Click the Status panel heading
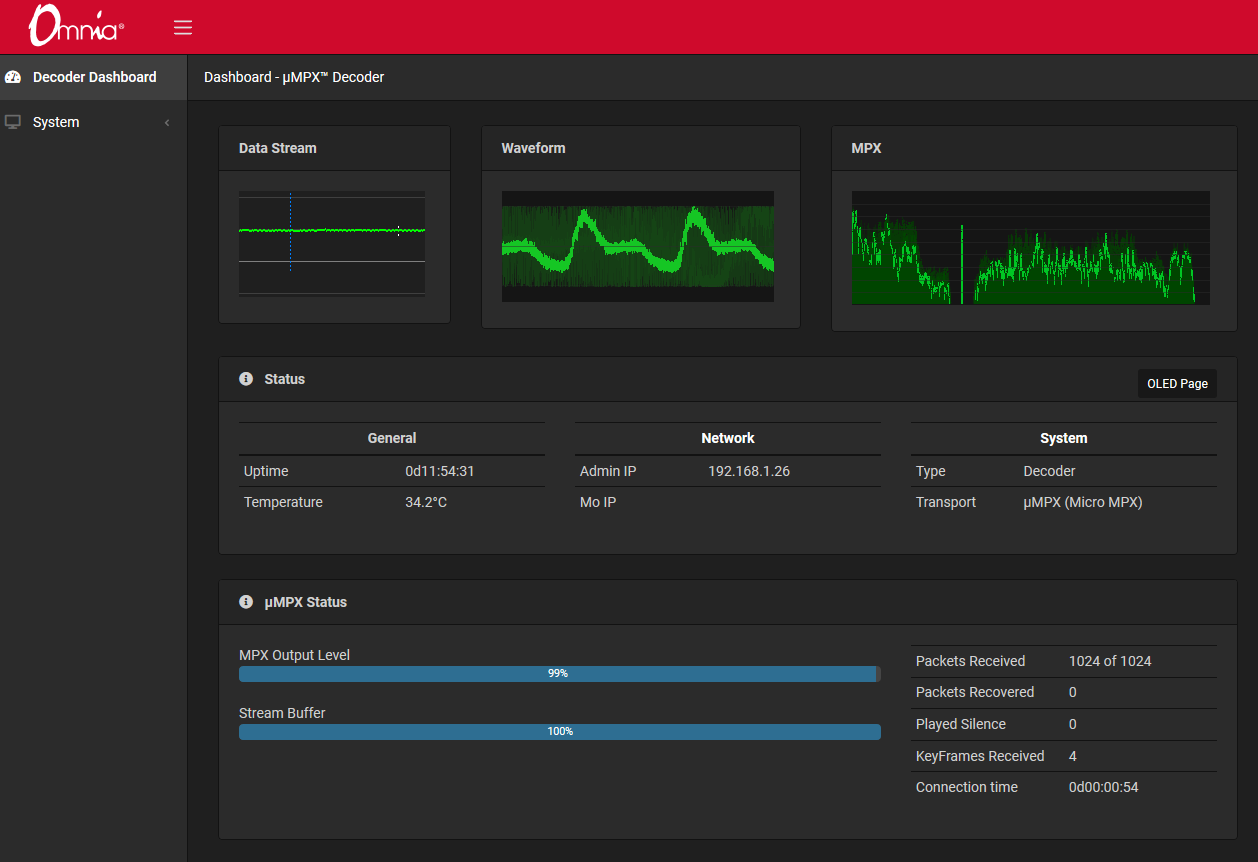This screenshot has width=1258, height=862. (285, 379)
